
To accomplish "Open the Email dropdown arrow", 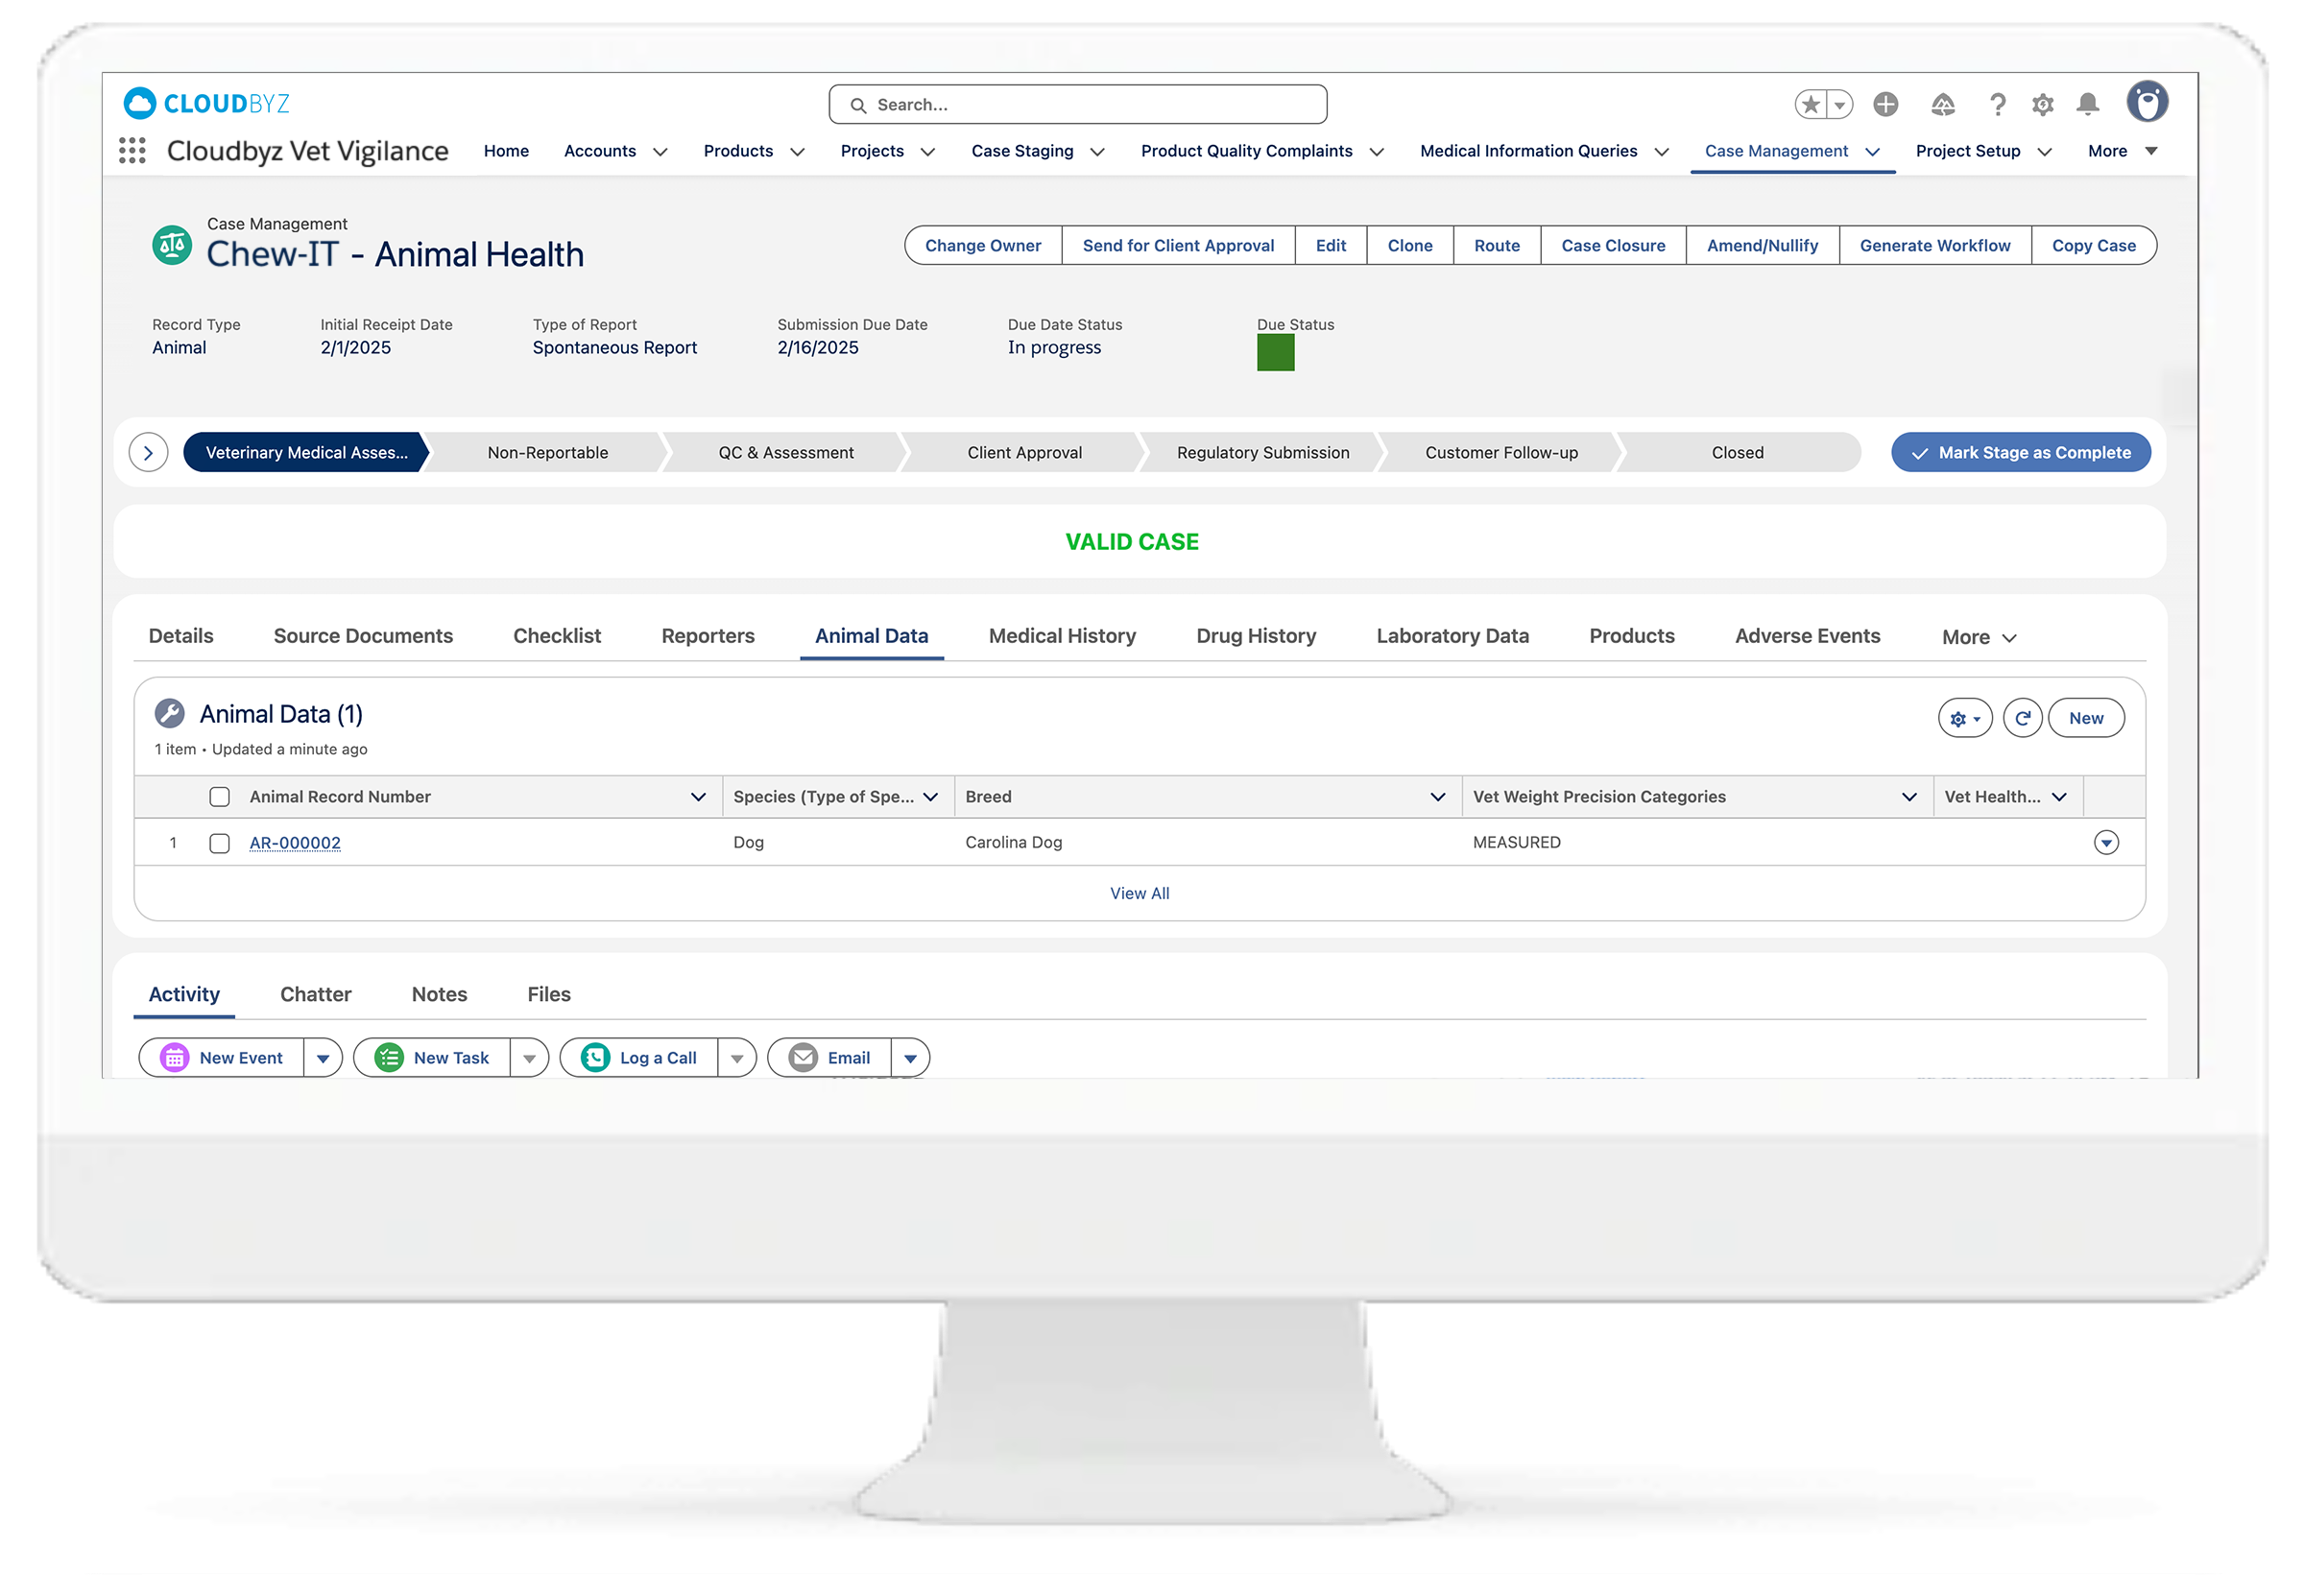I will (910, 1058).
